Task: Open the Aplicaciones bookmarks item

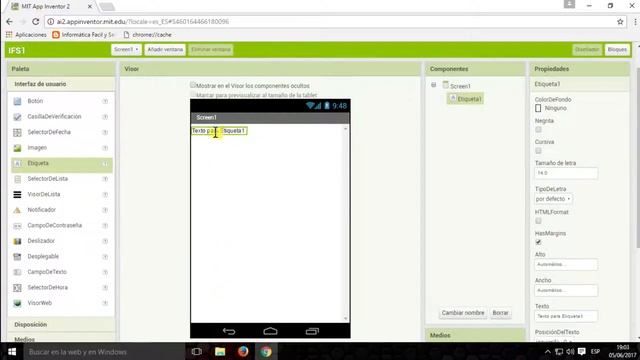Action: [27, 35]
